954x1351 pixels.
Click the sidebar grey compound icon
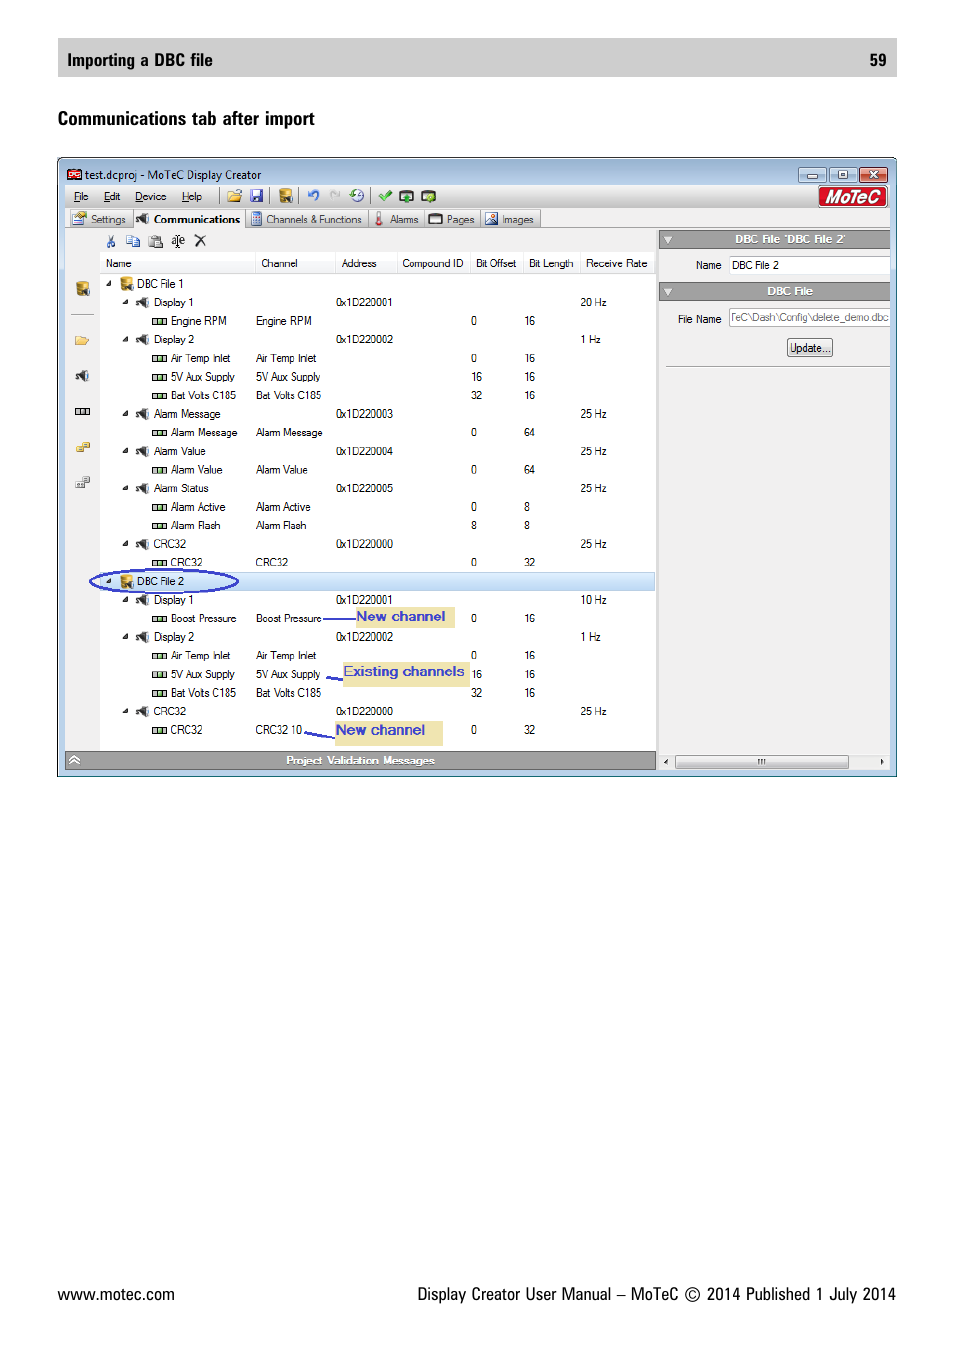pyautogui.click(x=83, y=482)
